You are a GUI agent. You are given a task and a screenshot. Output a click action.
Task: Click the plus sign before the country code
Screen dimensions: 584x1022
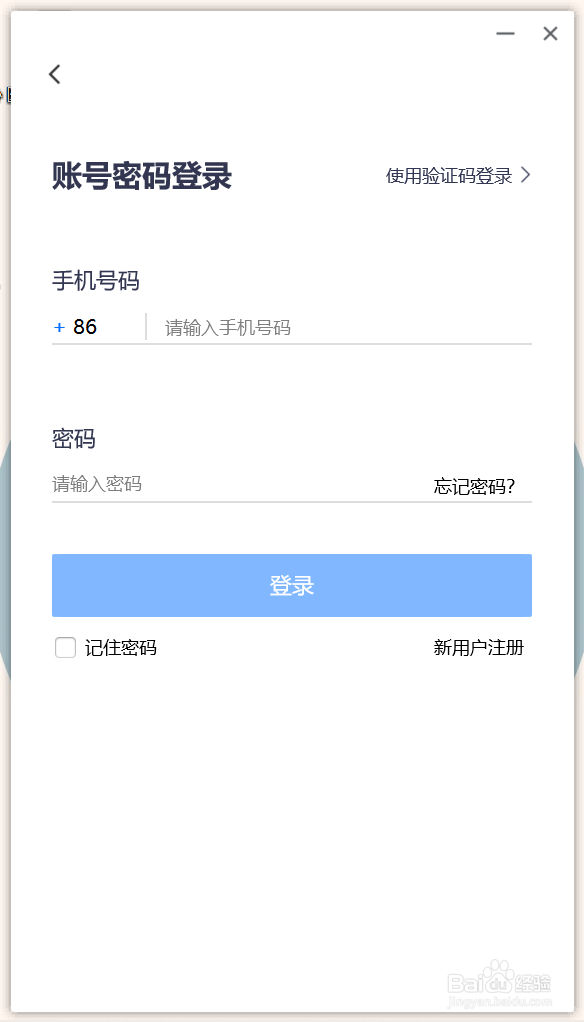click(58, 327)
